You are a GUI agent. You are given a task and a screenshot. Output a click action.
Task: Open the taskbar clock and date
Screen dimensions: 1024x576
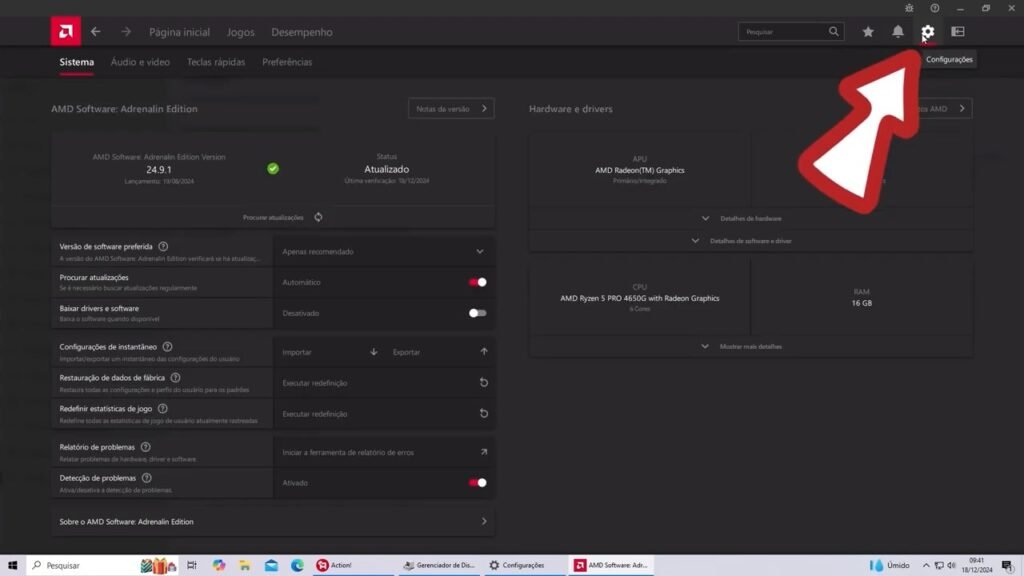pos(976,565)
